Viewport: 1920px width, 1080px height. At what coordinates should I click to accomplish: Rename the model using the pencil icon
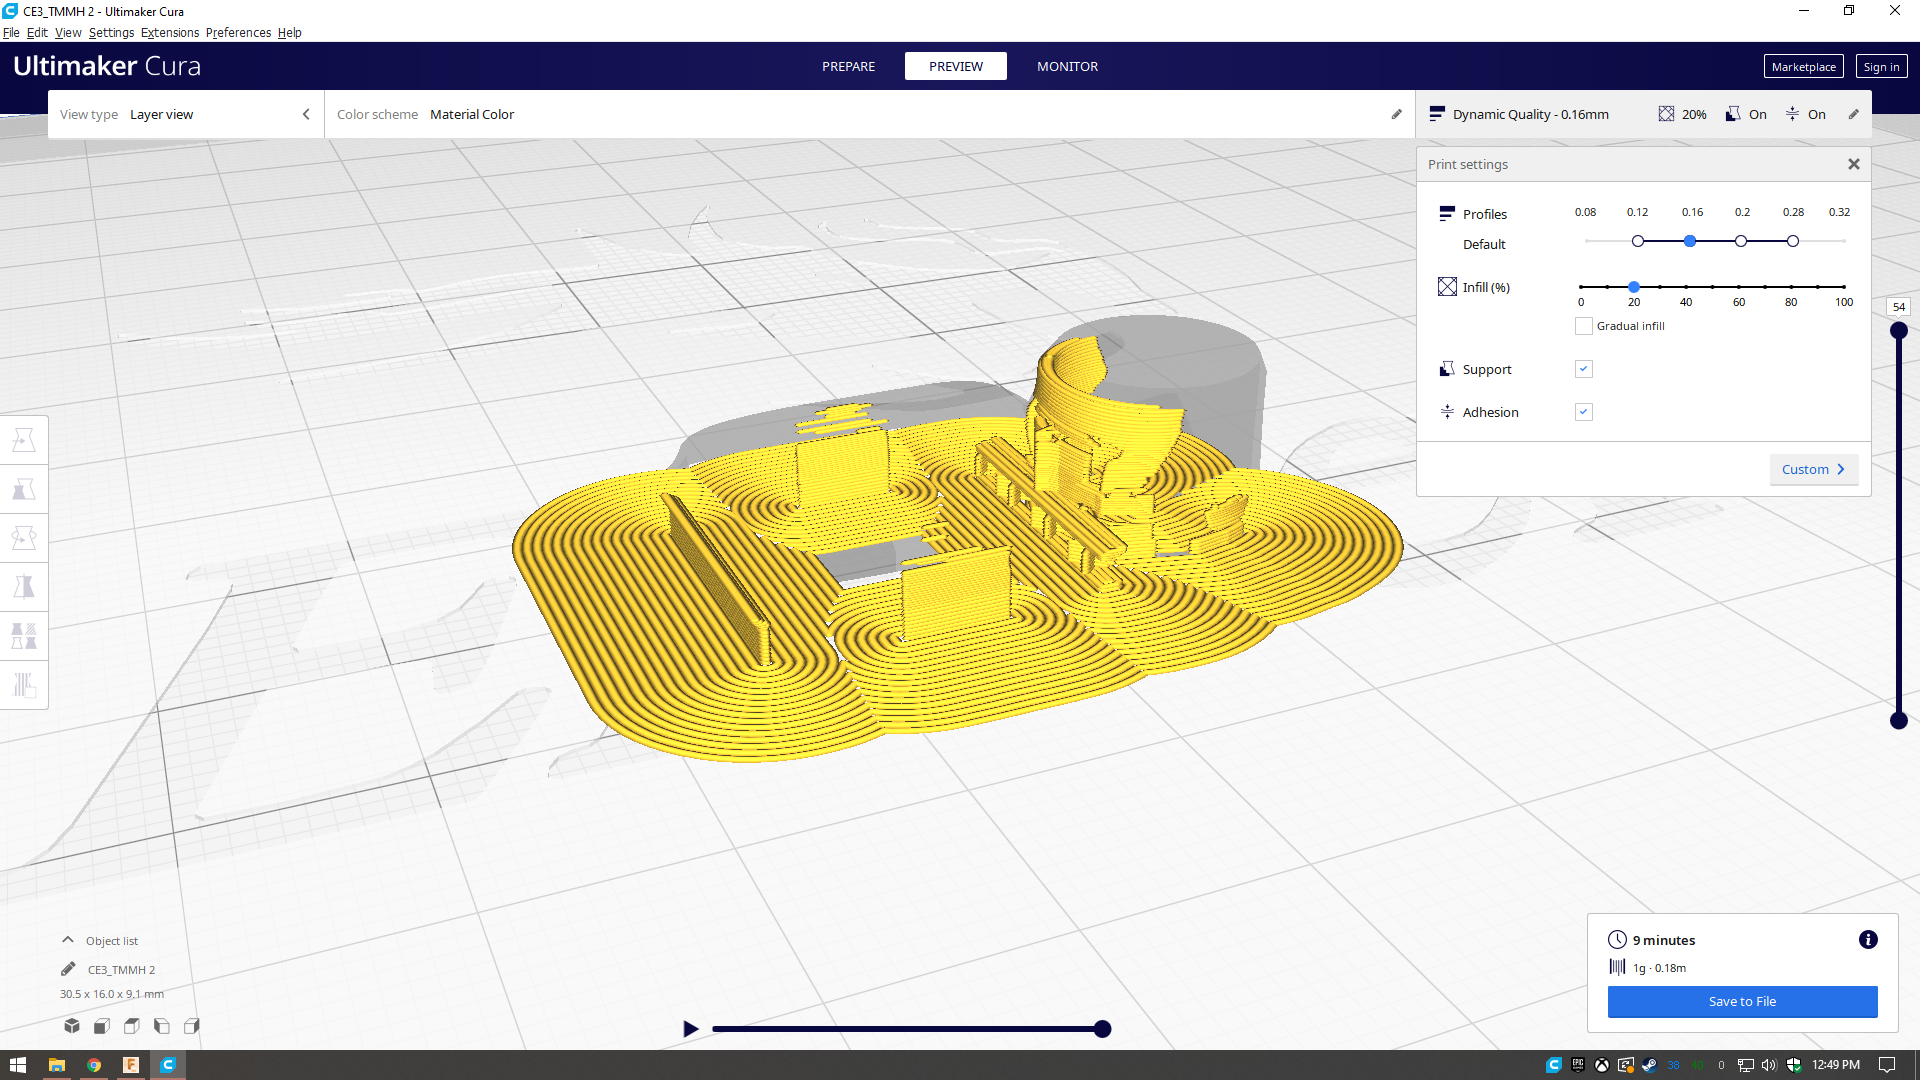click(68, 968)
